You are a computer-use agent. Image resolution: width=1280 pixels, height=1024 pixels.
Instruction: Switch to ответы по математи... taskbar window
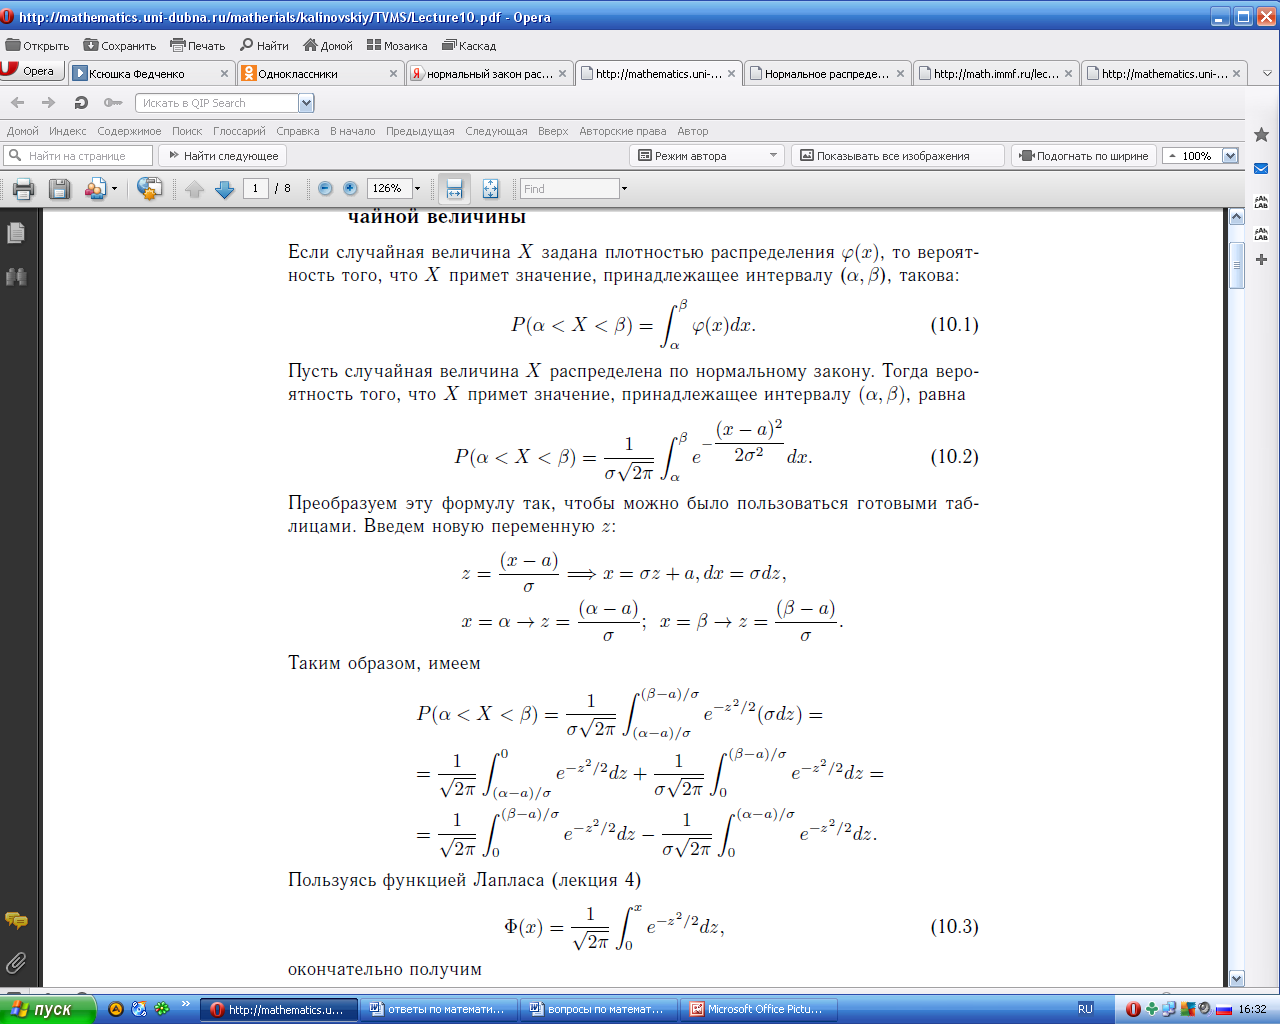pyautogui.click(x=440, y=1009)
